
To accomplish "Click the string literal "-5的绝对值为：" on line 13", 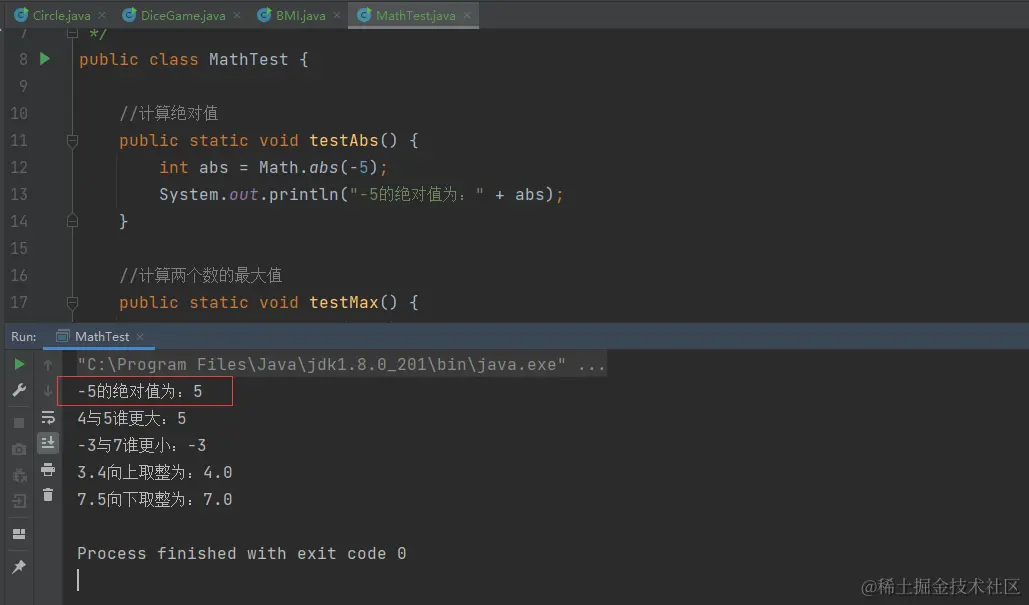I will pyautogui.click(x=416, y=194).
